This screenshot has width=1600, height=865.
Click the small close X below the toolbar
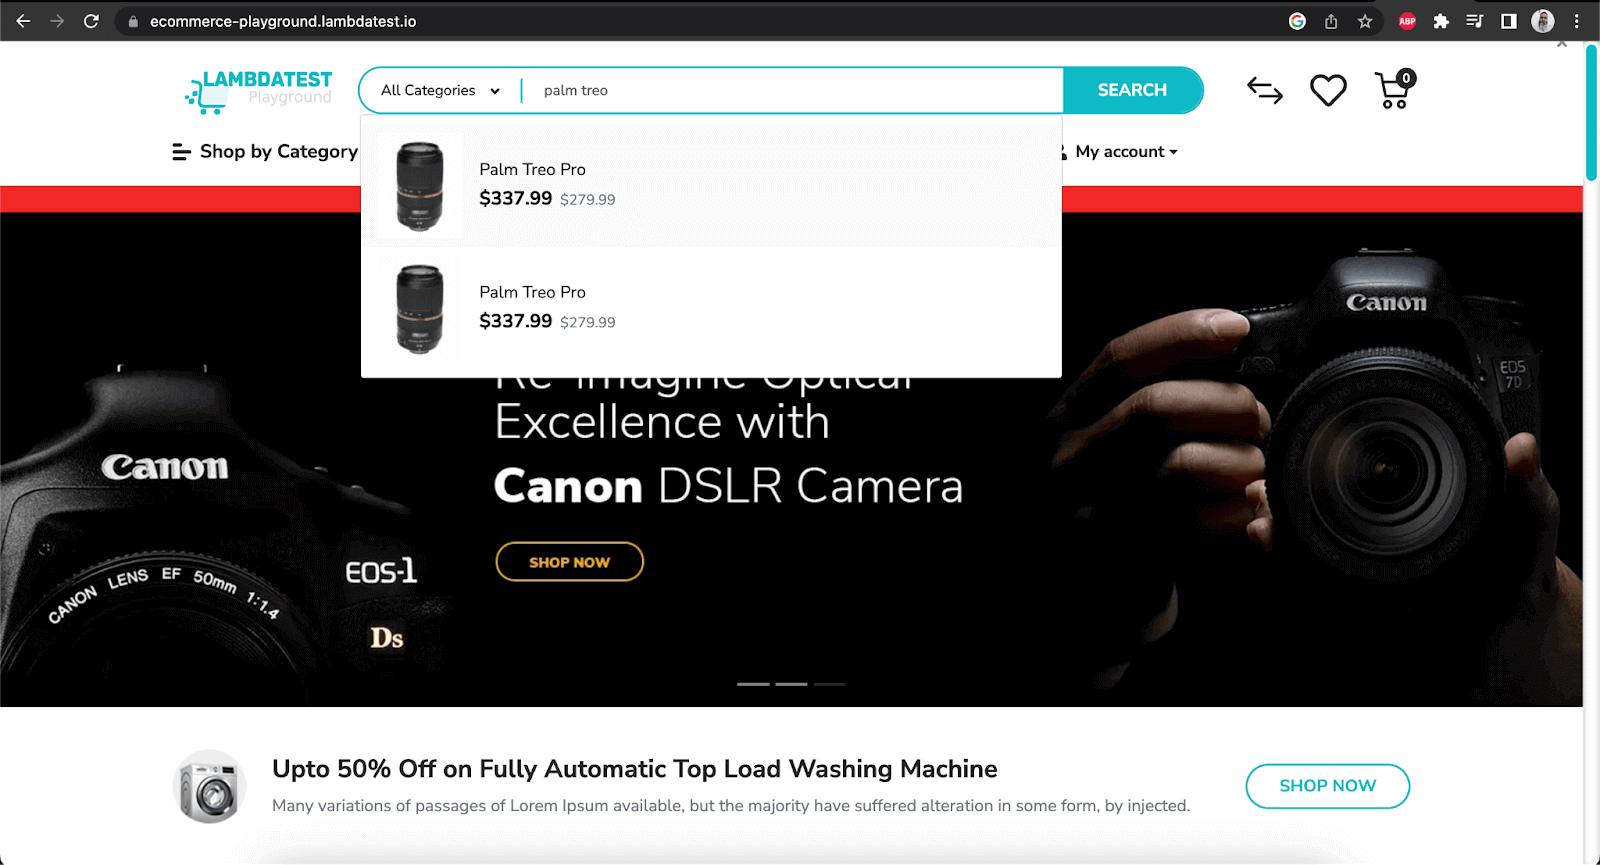click(x=1562, y=44)
